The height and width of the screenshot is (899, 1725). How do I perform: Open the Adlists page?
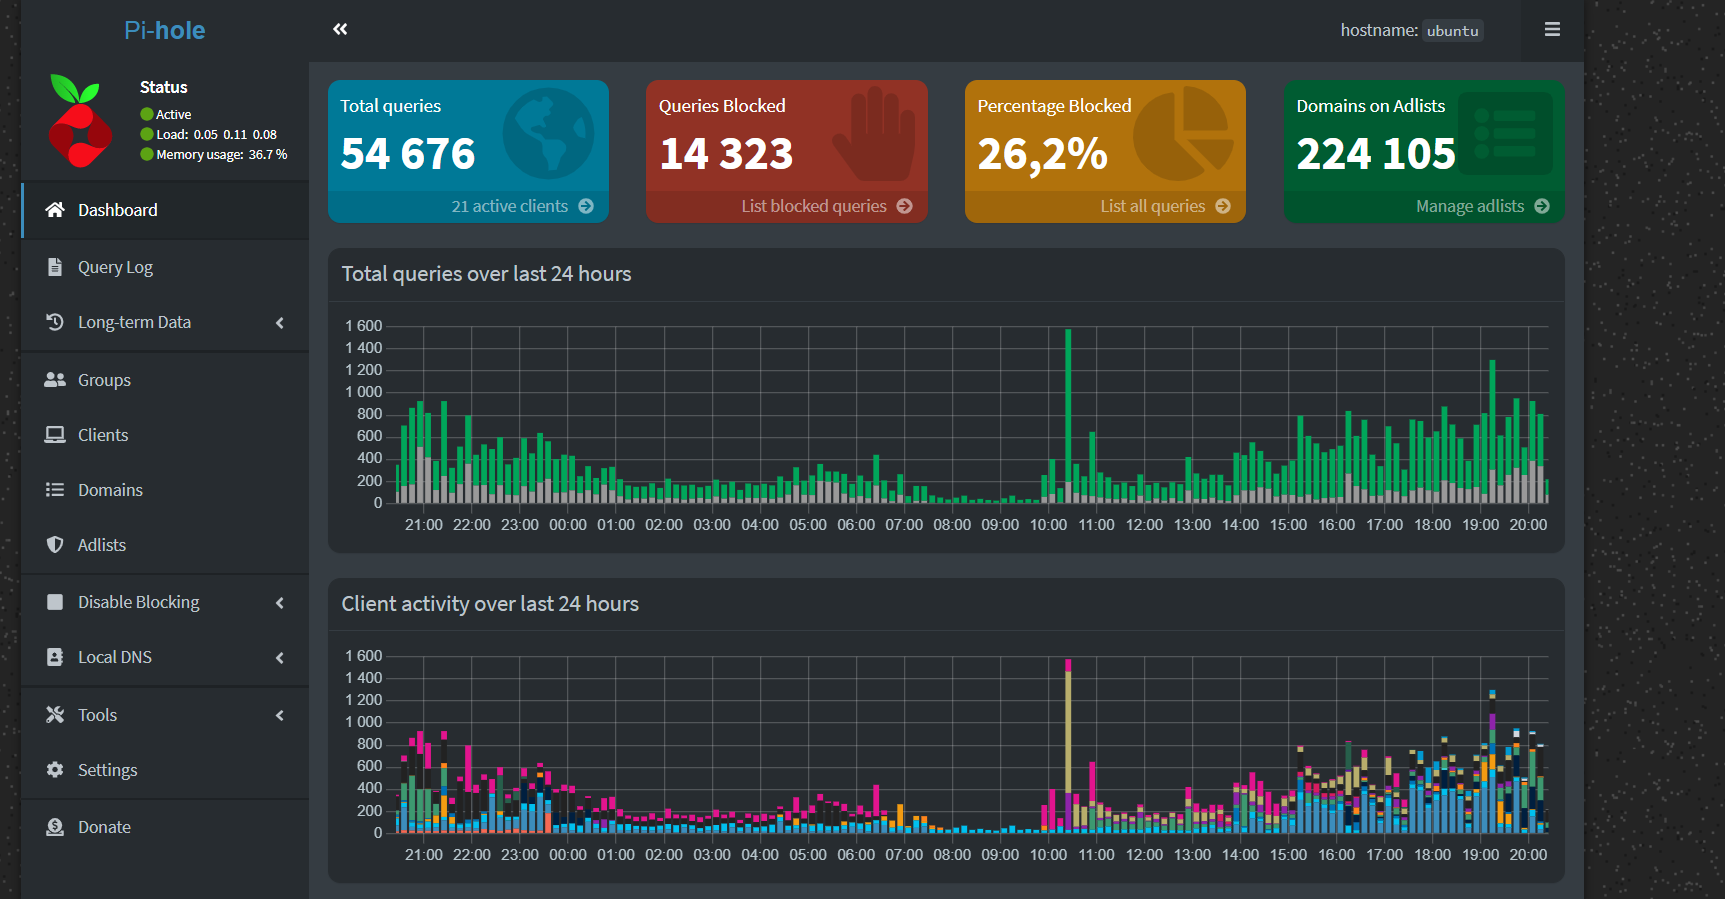[x=165, y=545]
